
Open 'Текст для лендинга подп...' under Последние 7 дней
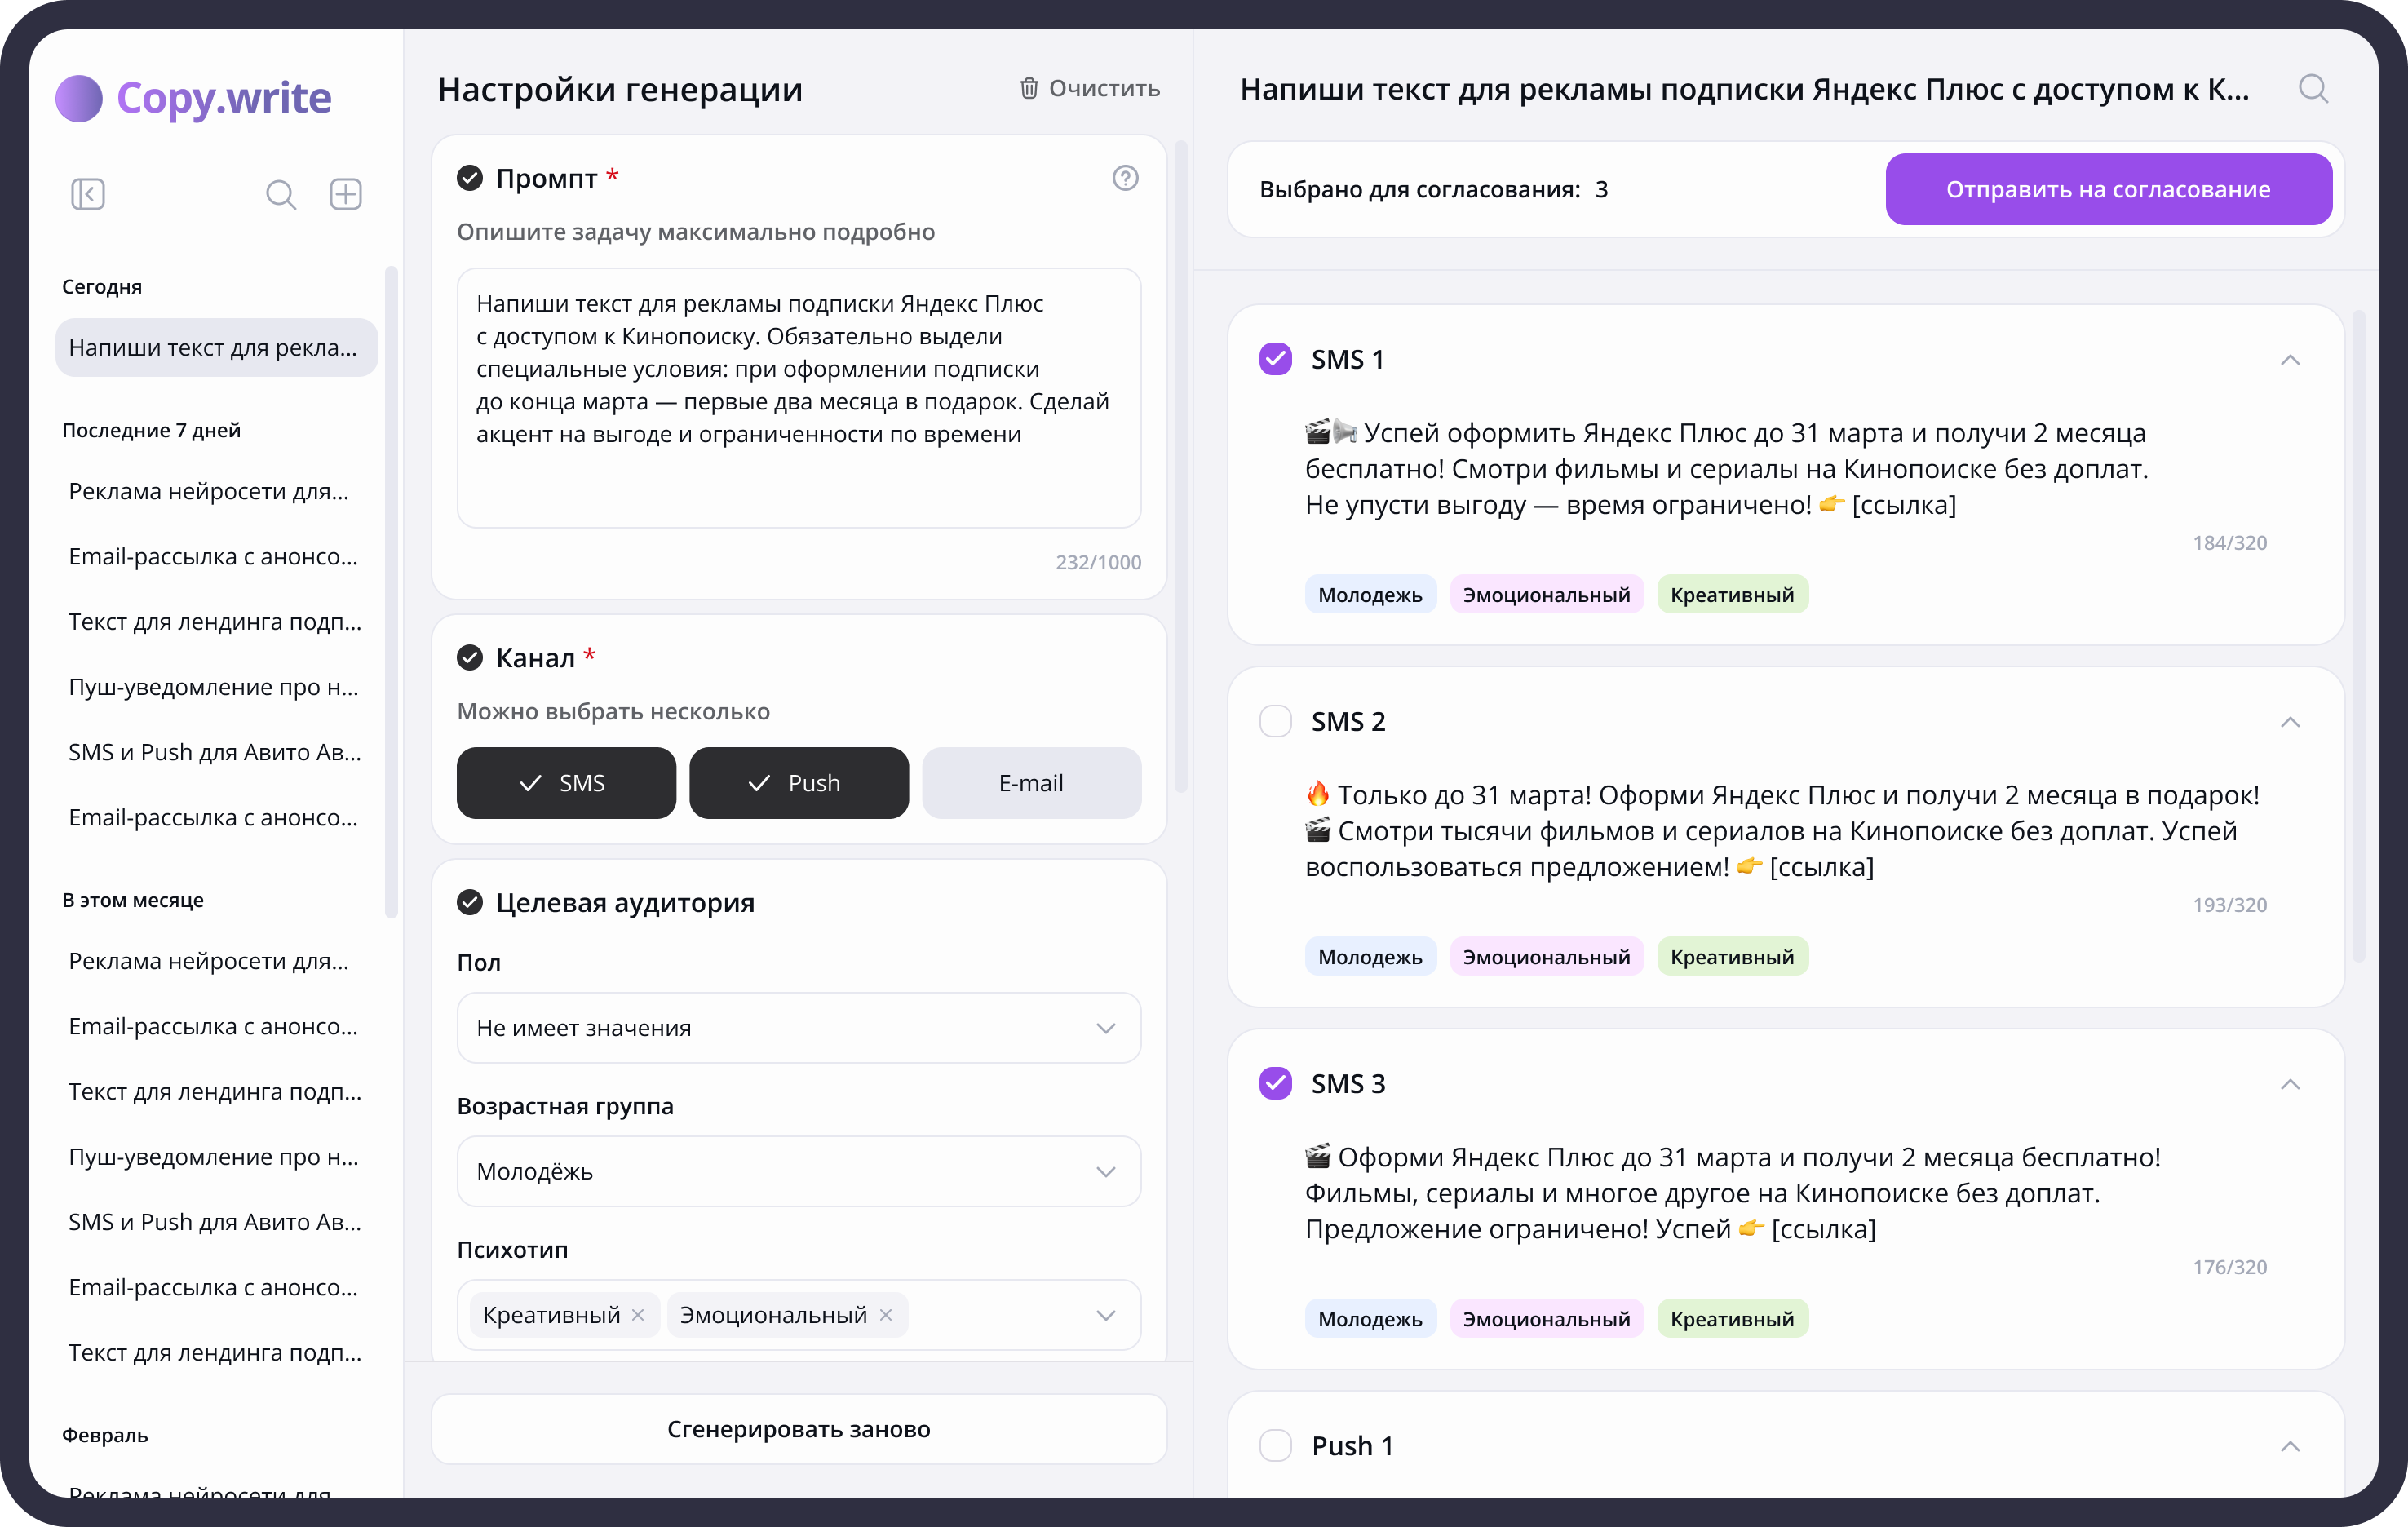tap(216, 621)
